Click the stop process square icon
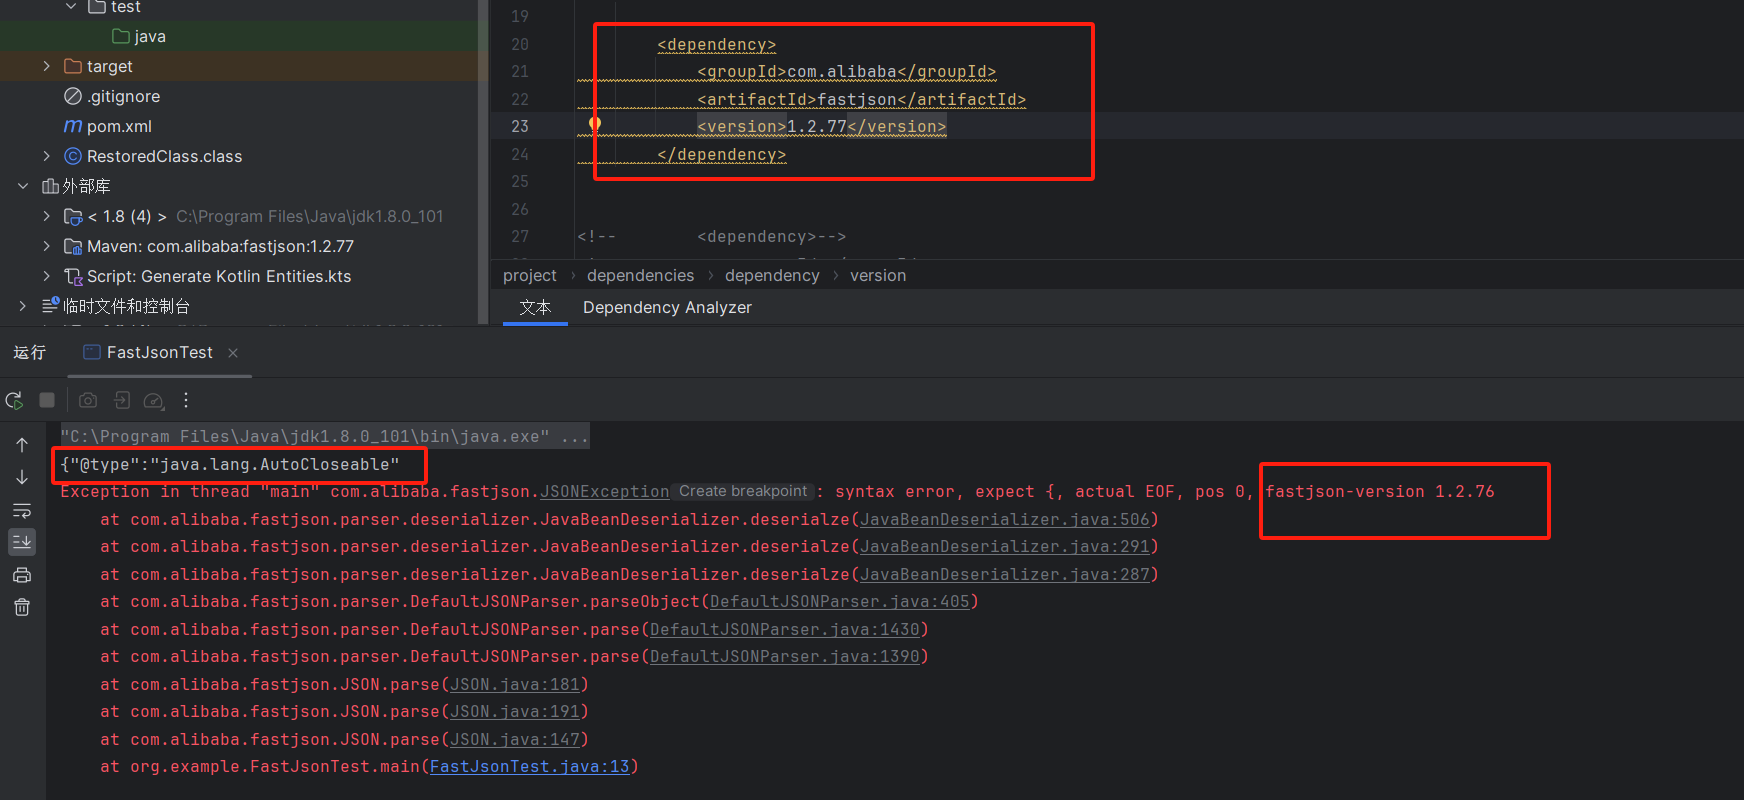1744x800 pixels. tap(47, 400)
